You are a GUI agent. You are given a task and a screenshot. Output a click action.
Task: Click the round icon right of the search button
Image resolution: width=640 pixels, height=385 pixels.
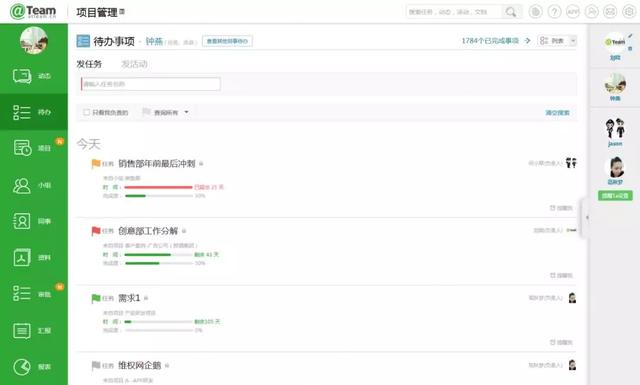(536, 12)
